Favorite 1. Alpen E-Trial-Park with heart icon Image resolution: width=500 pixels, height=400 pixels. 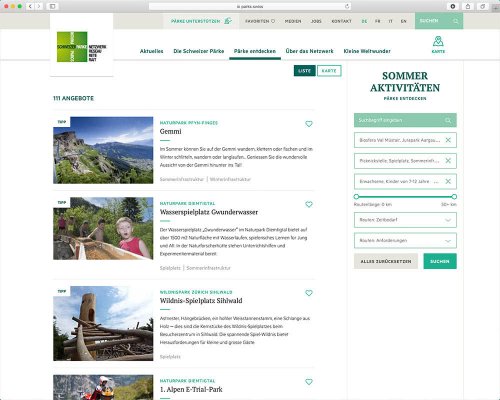point(309,382)
